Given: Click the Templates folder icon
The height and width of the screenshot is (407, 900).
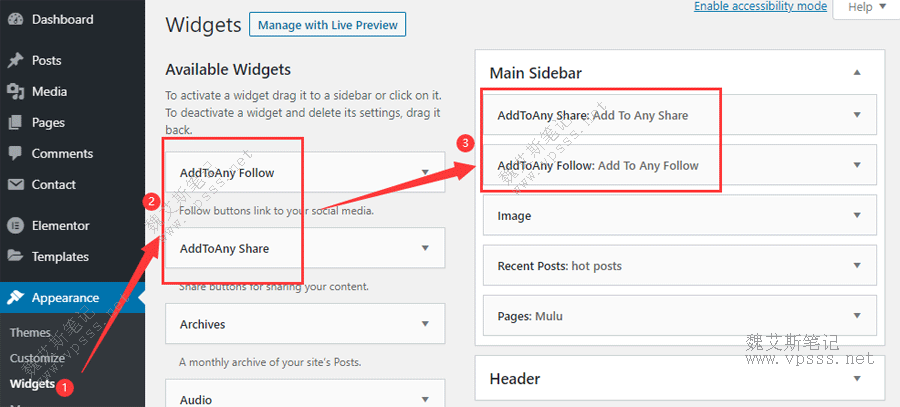Looking at the screenshot, I should [15, 256].
